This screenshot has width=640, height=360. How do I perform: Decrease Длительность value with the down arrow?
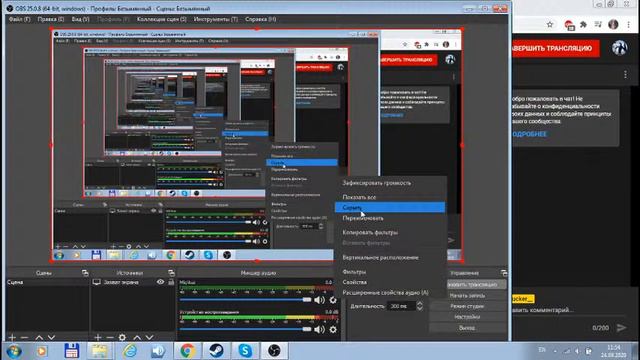pos(419,309)
